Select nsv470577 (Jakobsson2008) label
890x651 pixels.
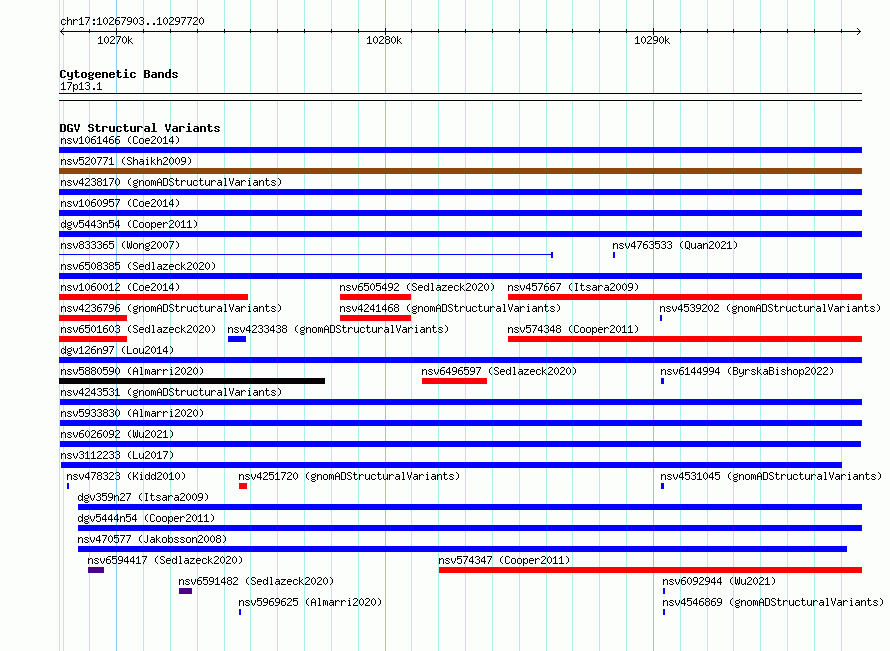[x=152, y=539]
